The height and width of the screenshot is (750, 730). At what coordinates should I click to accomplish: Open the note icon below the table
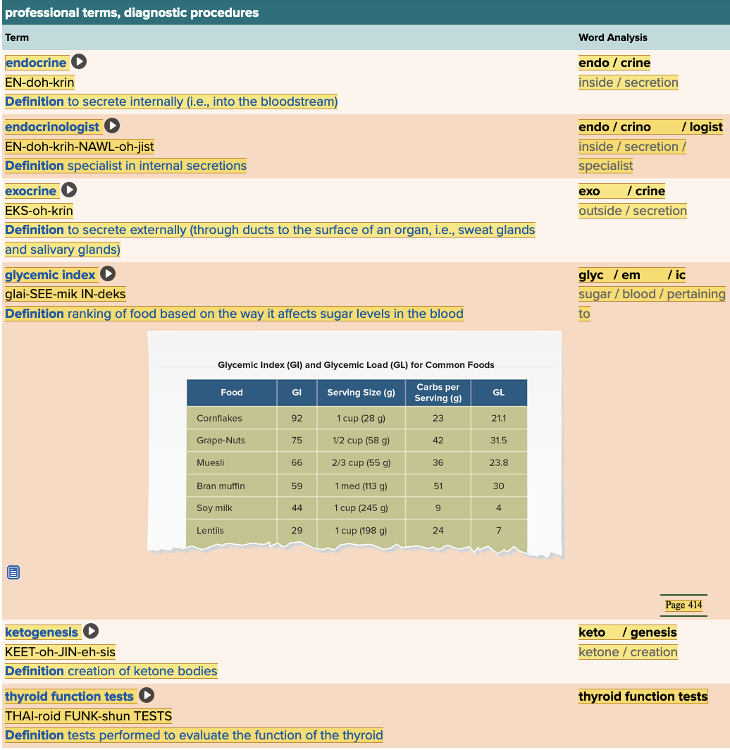[13, 573]
